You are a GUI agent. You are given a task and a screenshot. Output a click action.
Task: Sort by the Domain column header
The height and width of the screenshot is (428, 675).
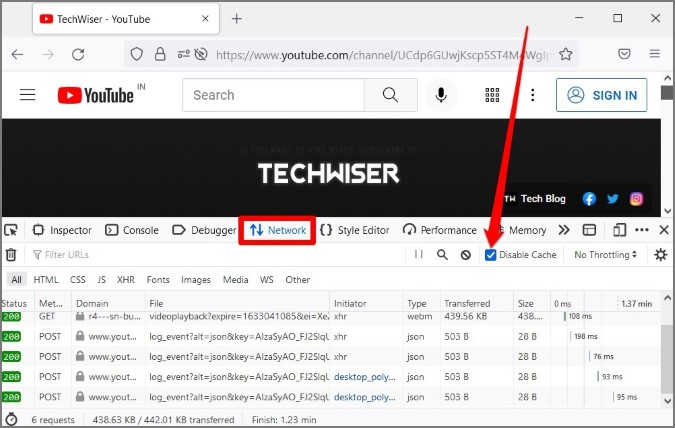click(108, 303)
